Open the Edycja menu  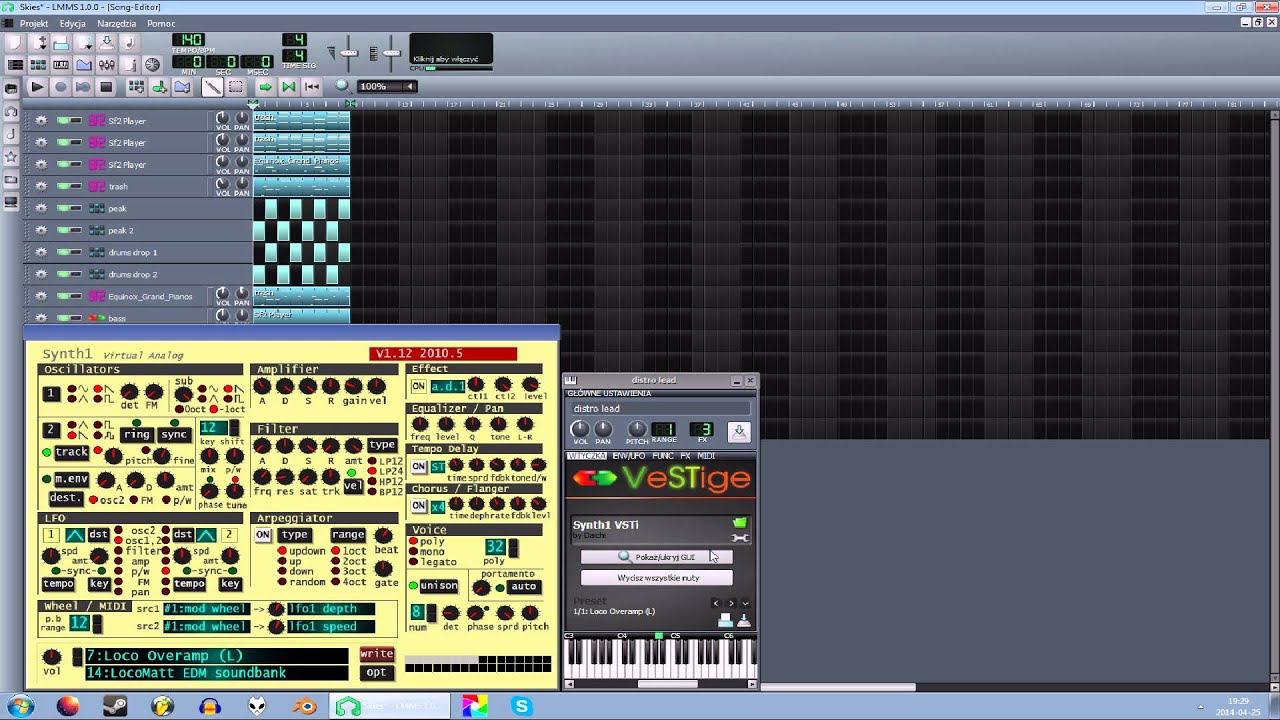point(72,23)
